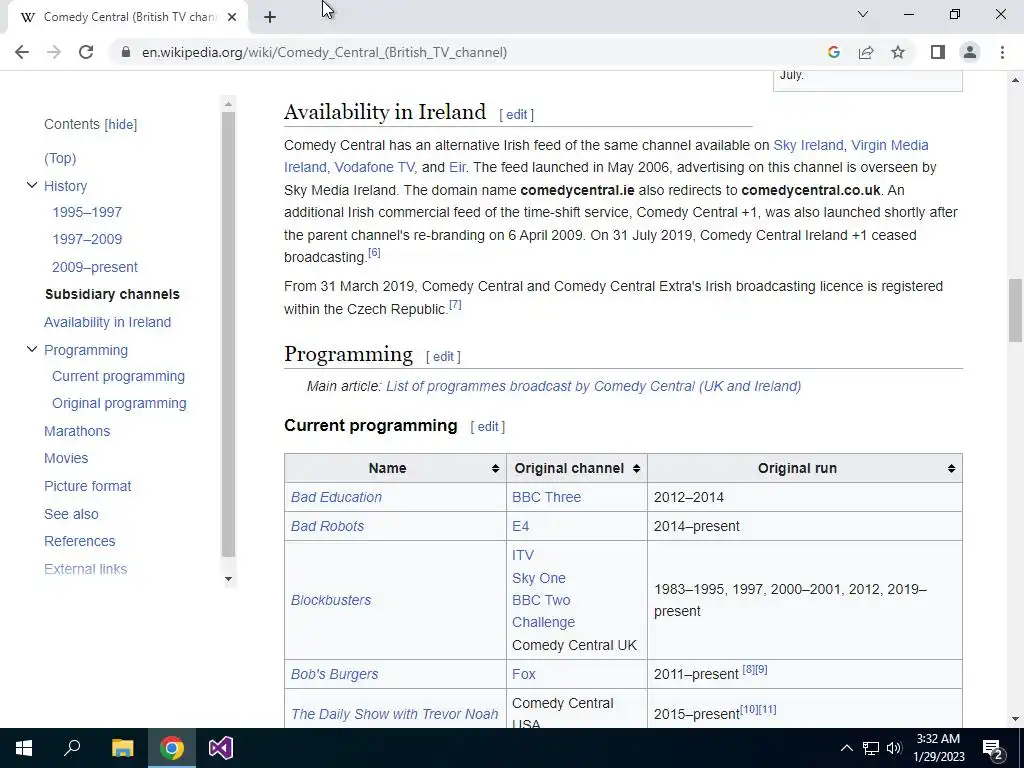Edit the Availability in Ireland section
Image resolution: width=1024 pixels, height=768 pixels.
tap(516, 114)
